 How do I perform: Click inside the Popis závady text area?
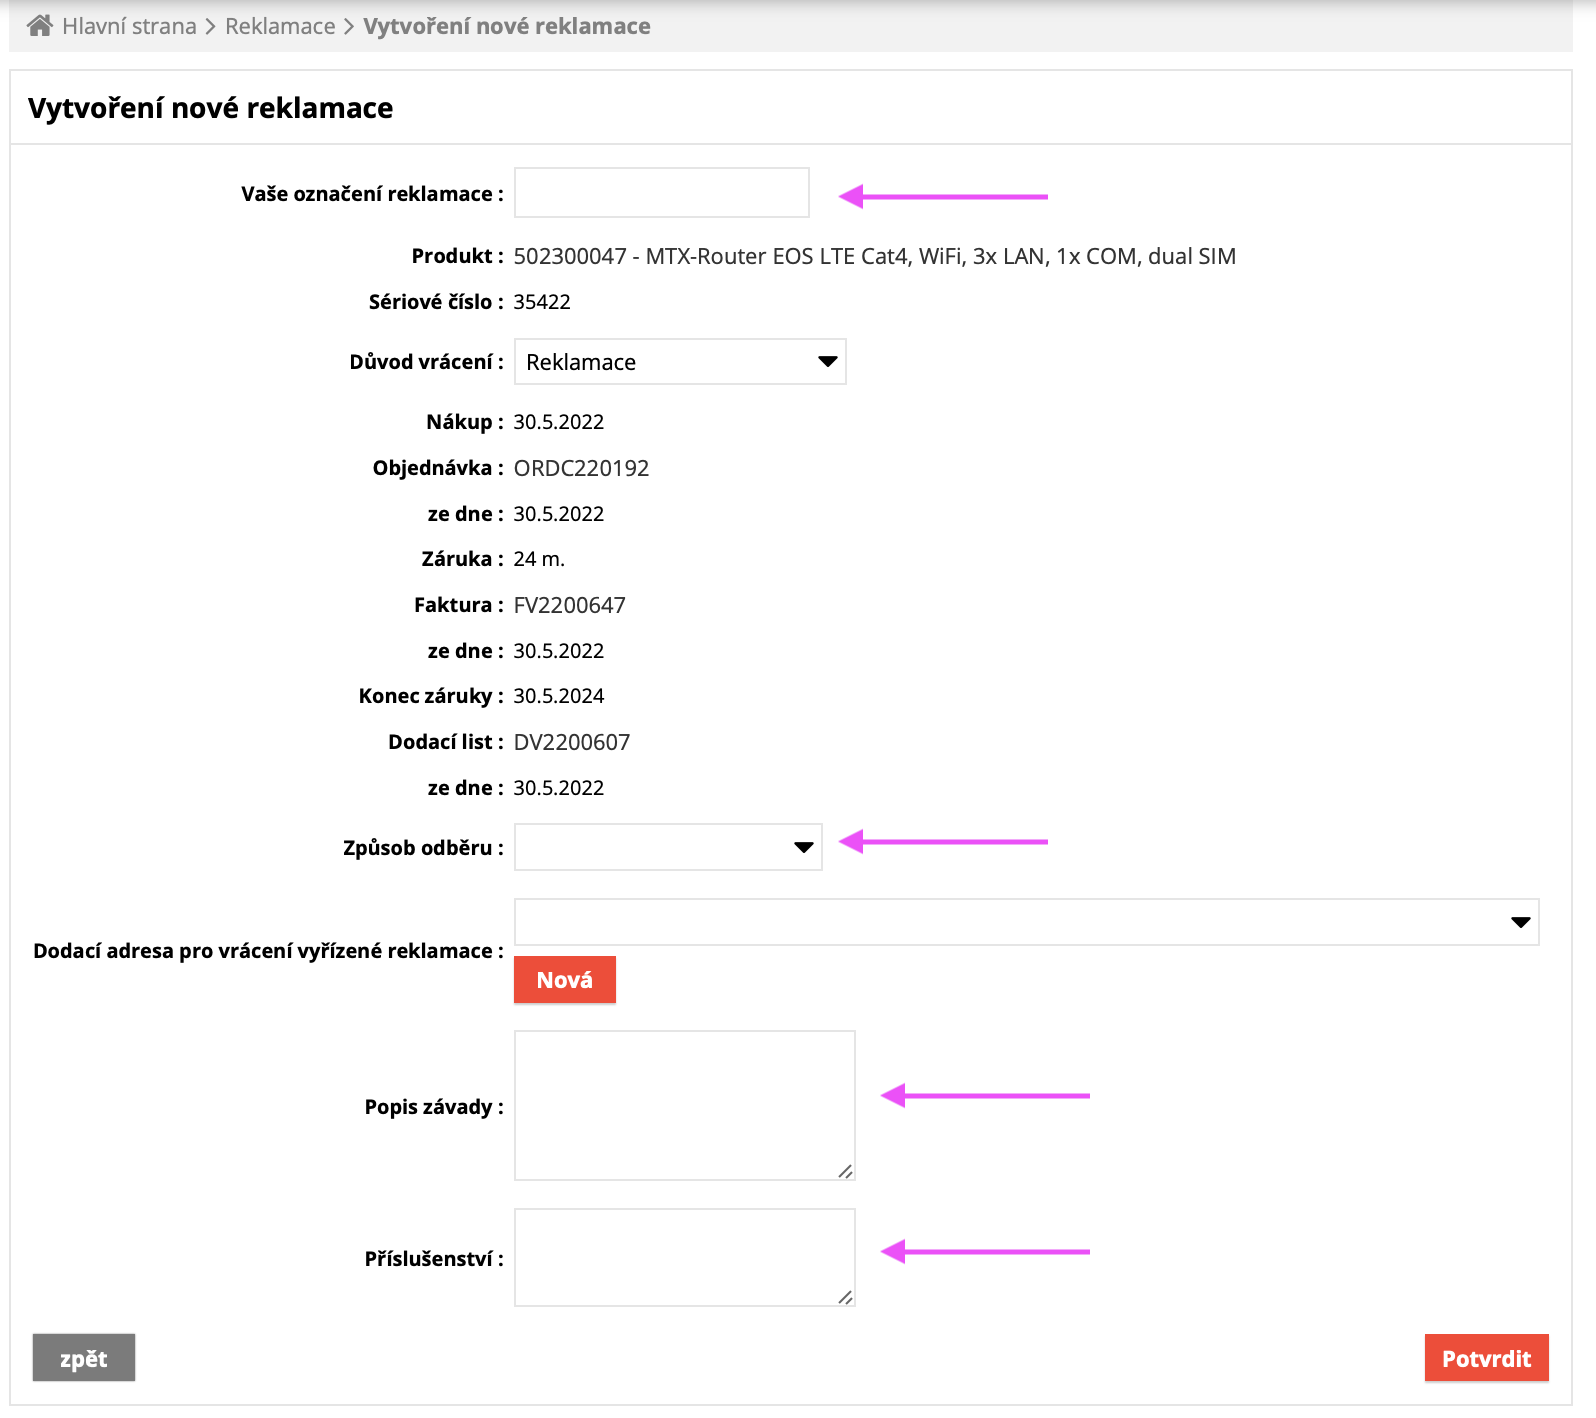point(684,1105)
